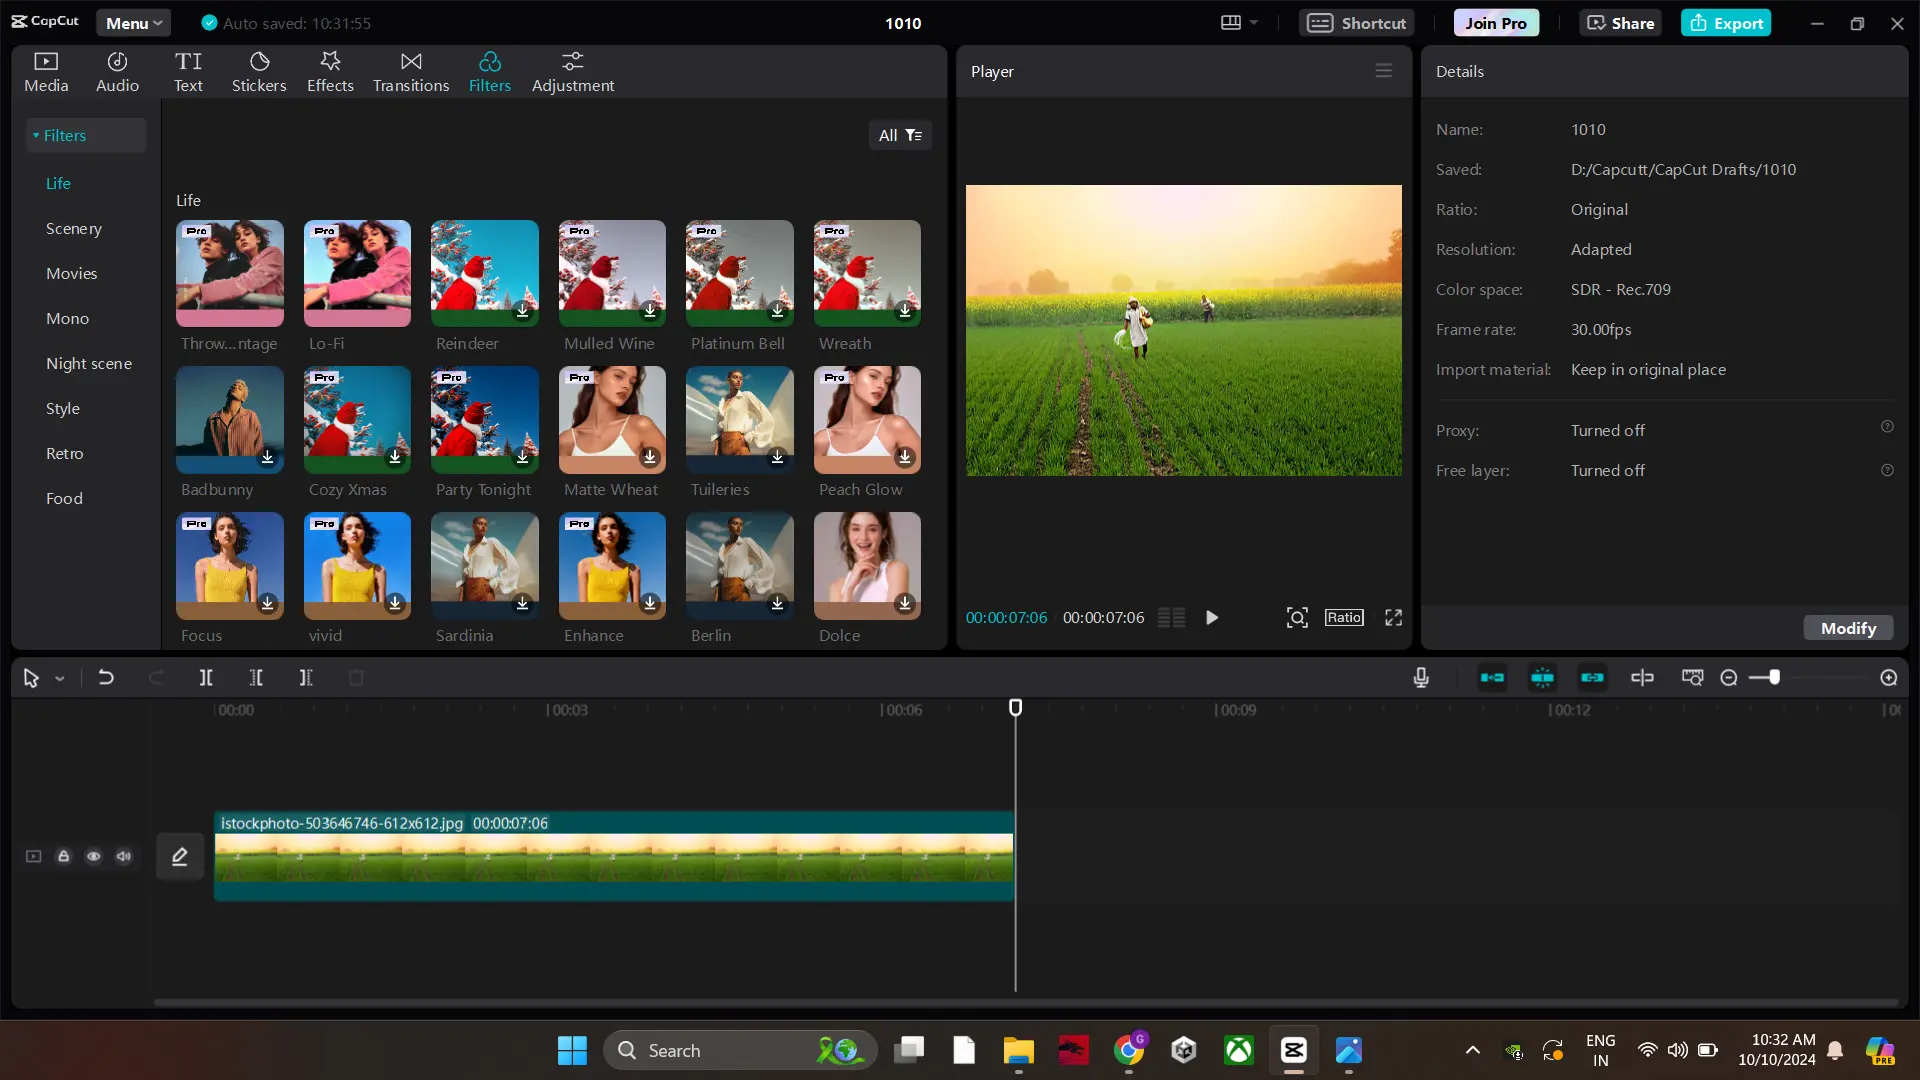Open the All filter sort dropdown

click(x=900, y=135)
